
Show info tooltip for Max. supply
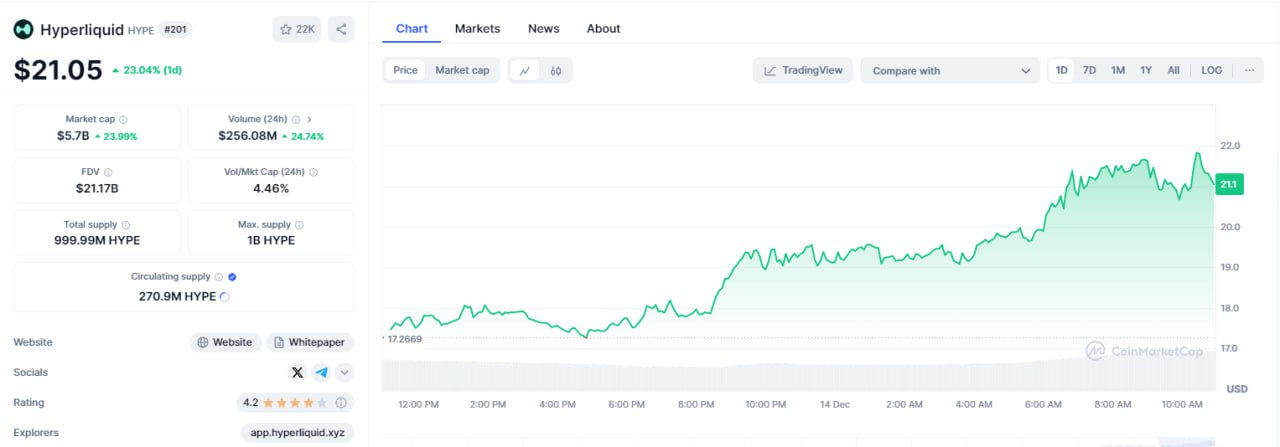pyautogui.click(x=299, y=225)
